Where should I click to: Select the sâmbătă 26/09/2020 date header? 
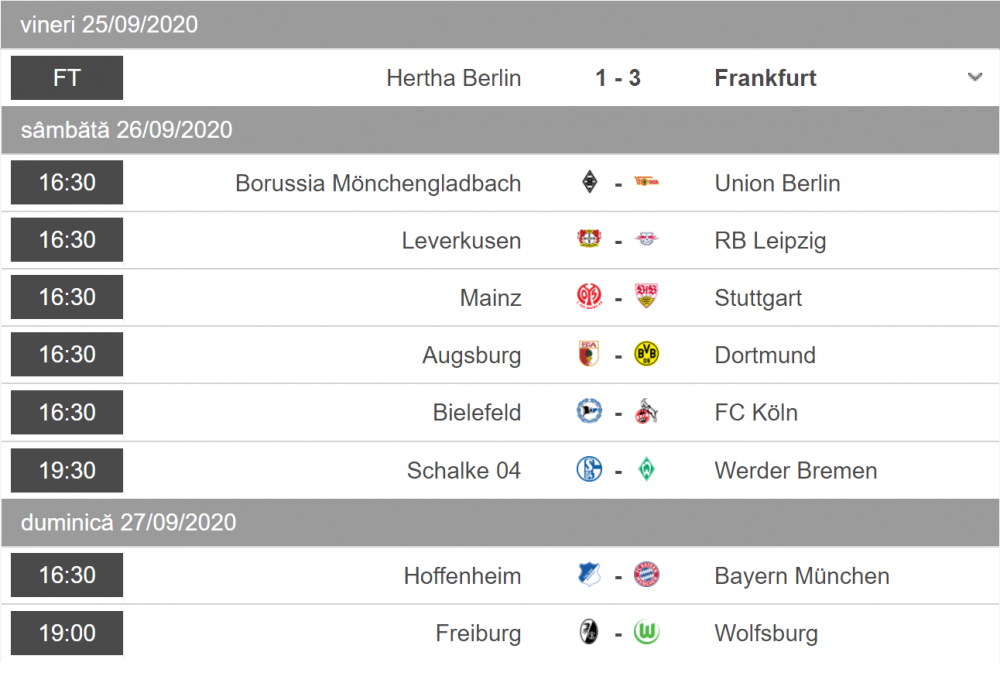coord(126,130)
